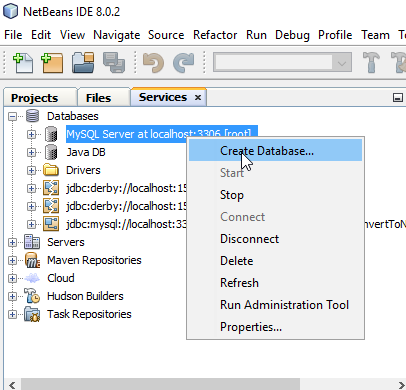Viewport: 406px width, 390px height.
Task: Expand the Java DB node
Action: [x=31, y=152]
